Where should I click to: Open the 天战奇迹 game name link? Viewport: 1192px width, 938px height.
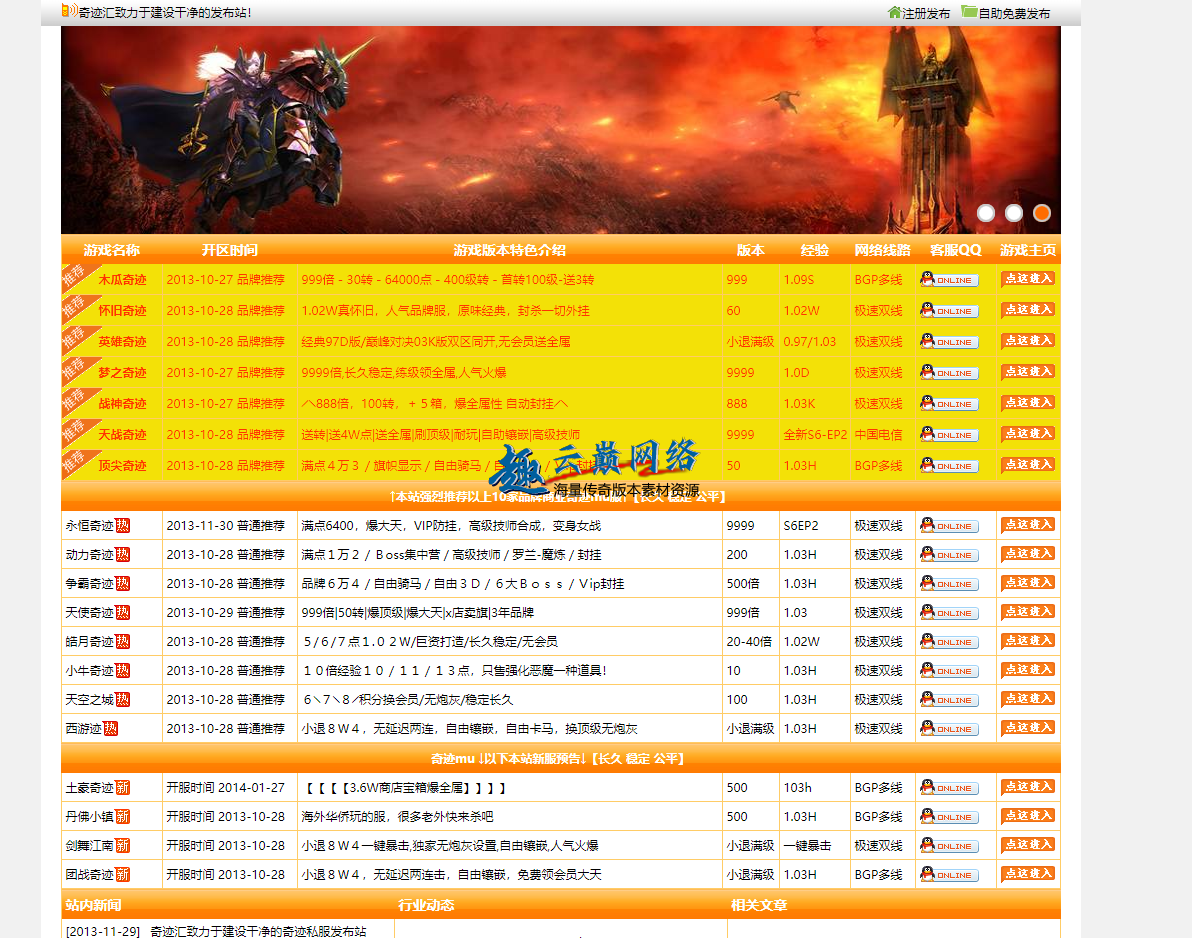(122, 435)
